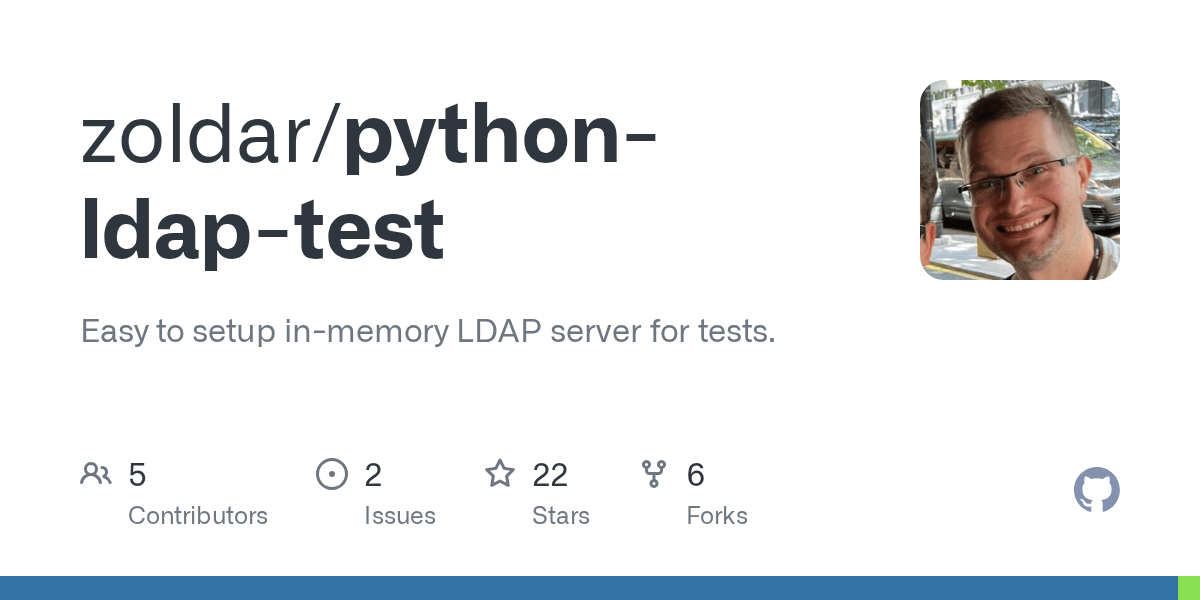Screen dimensions: 1200x600
Task: Click the Issues circle-dot icon
Action: point(331,474)
